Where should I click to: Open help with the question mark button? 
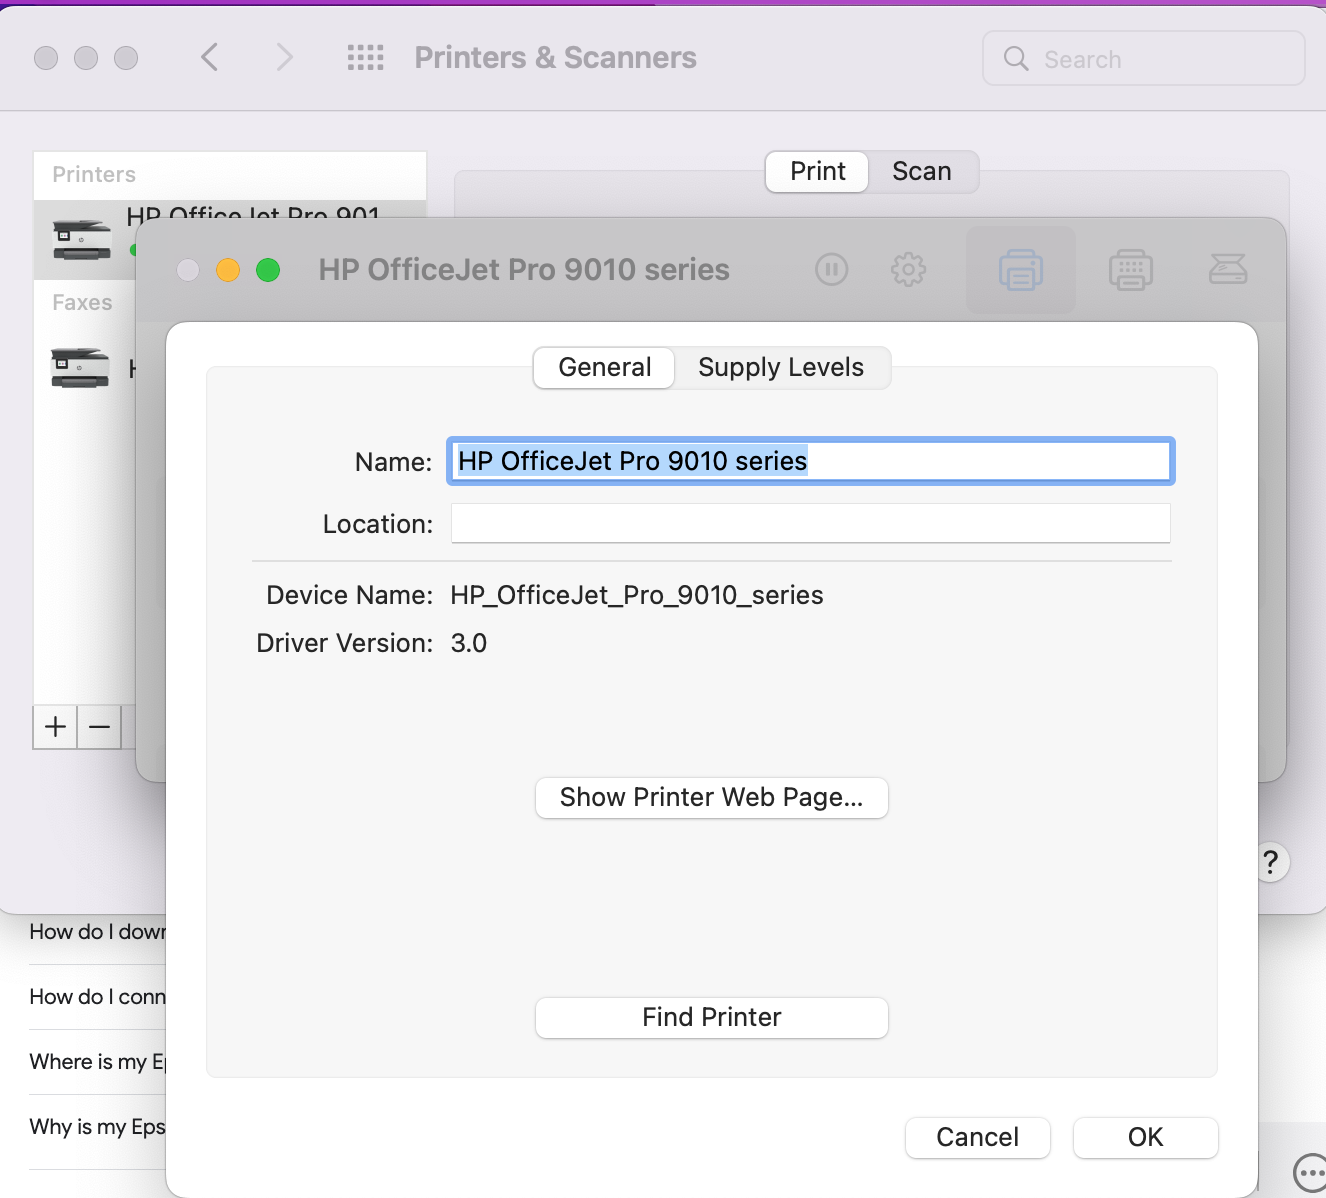point(1270,862)
